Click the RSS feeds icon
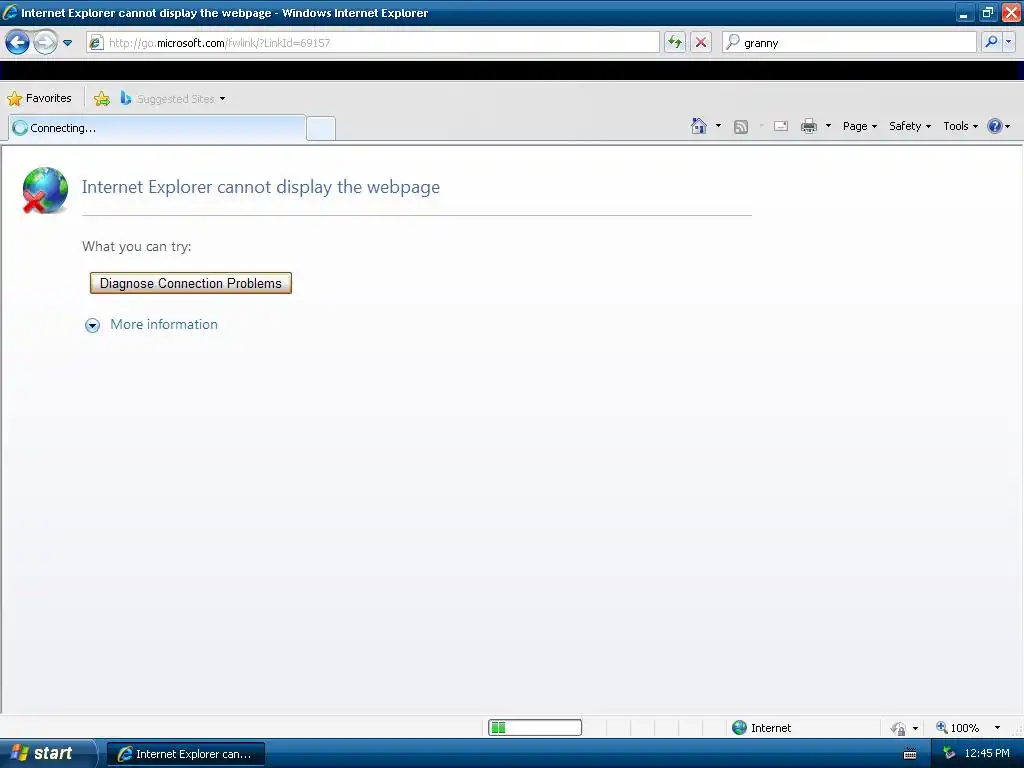1024x768 pixels. point(741,127)
